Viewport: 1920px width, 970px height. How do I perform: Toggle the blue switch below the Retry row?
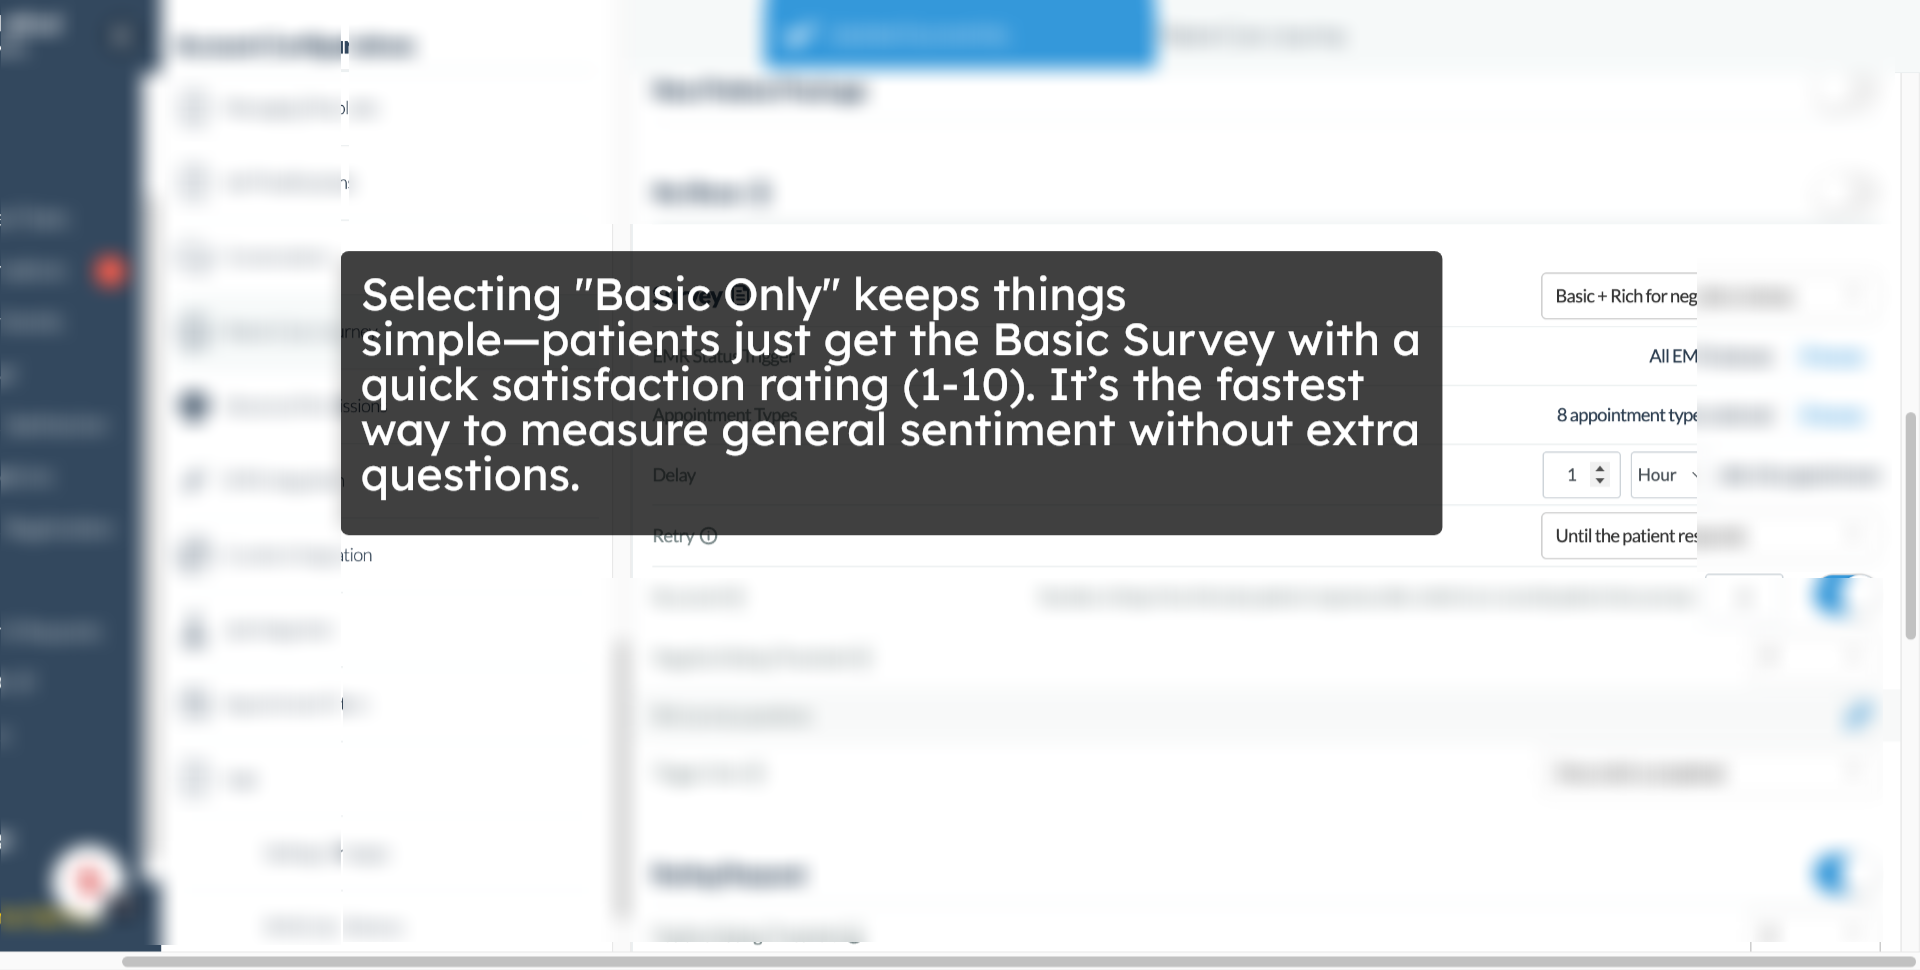(x=1838, y=597)
